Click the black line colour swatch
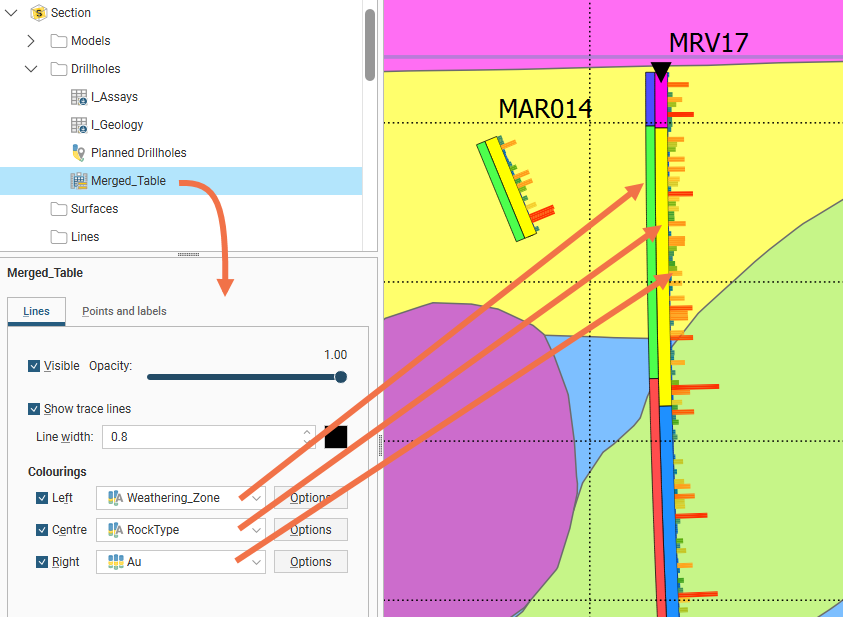Image resolution: width=843 pixels, height=617 pixels. (336, 437)
